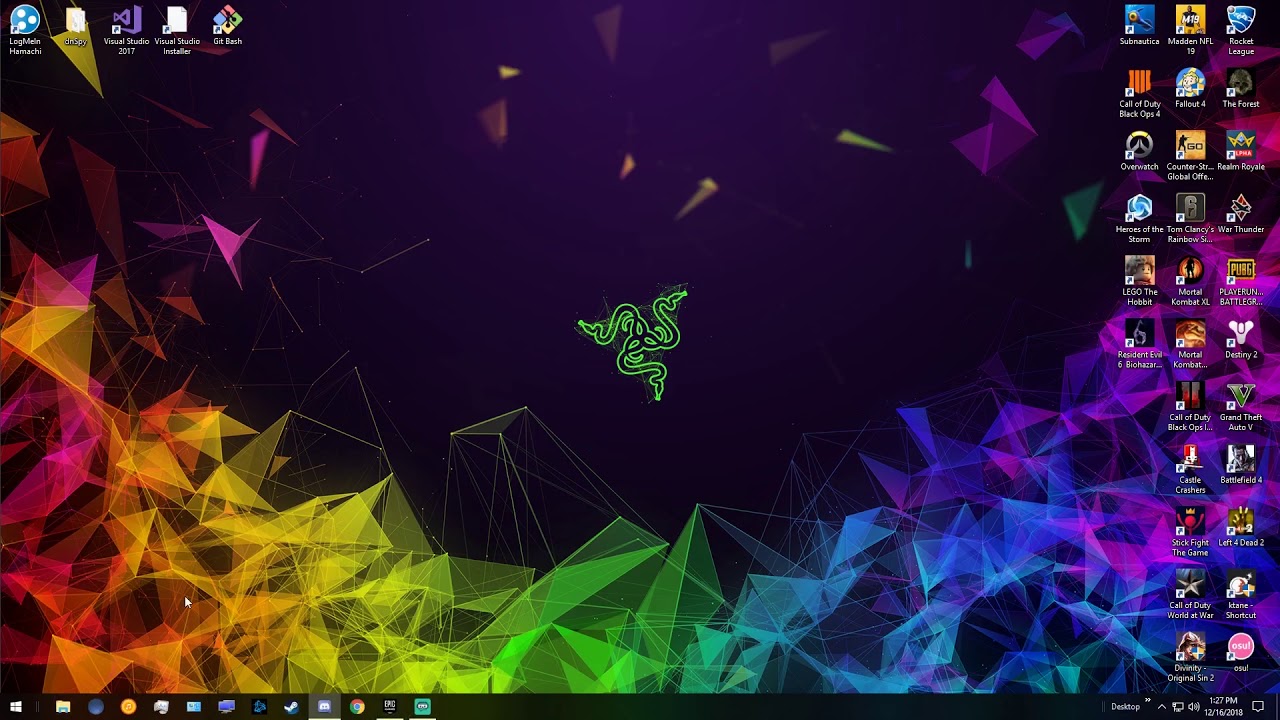
Task: Open File Explorer from the taskbar
Action: point(63,707)
